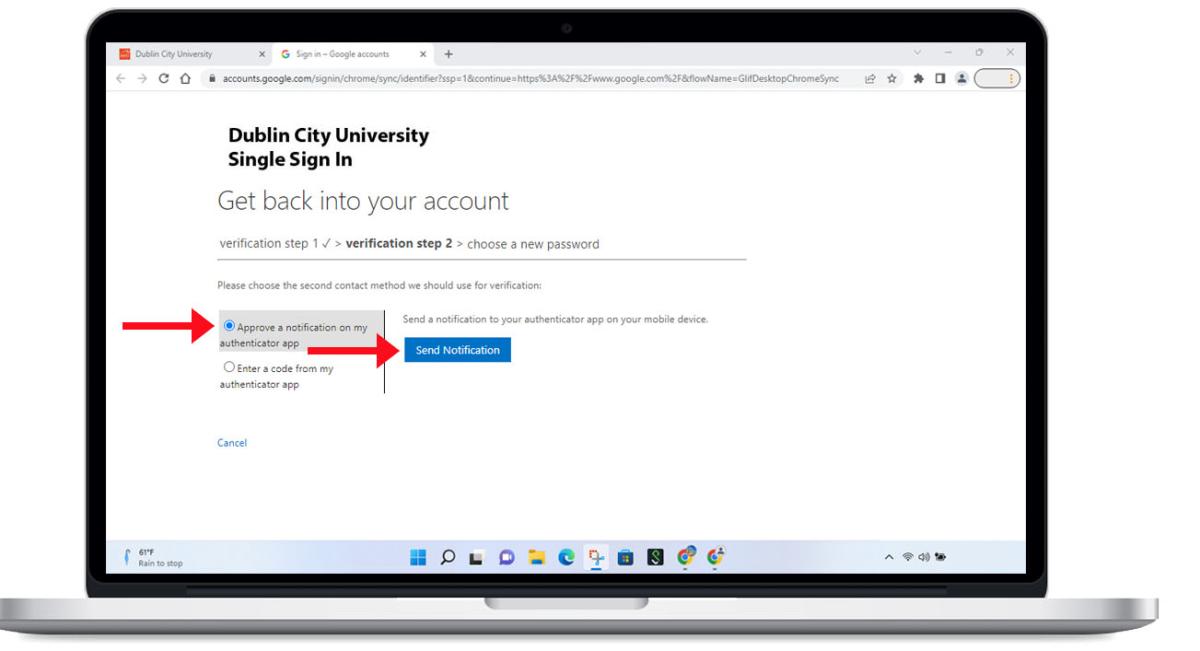Image resolution: width=1200 pixels, height=651 pixels.
Task: Select Approve a notification on authenticator app
Action: click(231, 325)
